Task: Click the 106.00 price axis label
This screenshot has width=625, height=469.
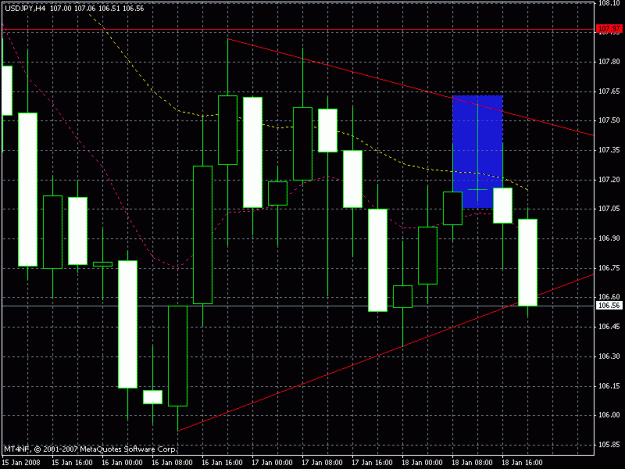Action: coord(609,415)
